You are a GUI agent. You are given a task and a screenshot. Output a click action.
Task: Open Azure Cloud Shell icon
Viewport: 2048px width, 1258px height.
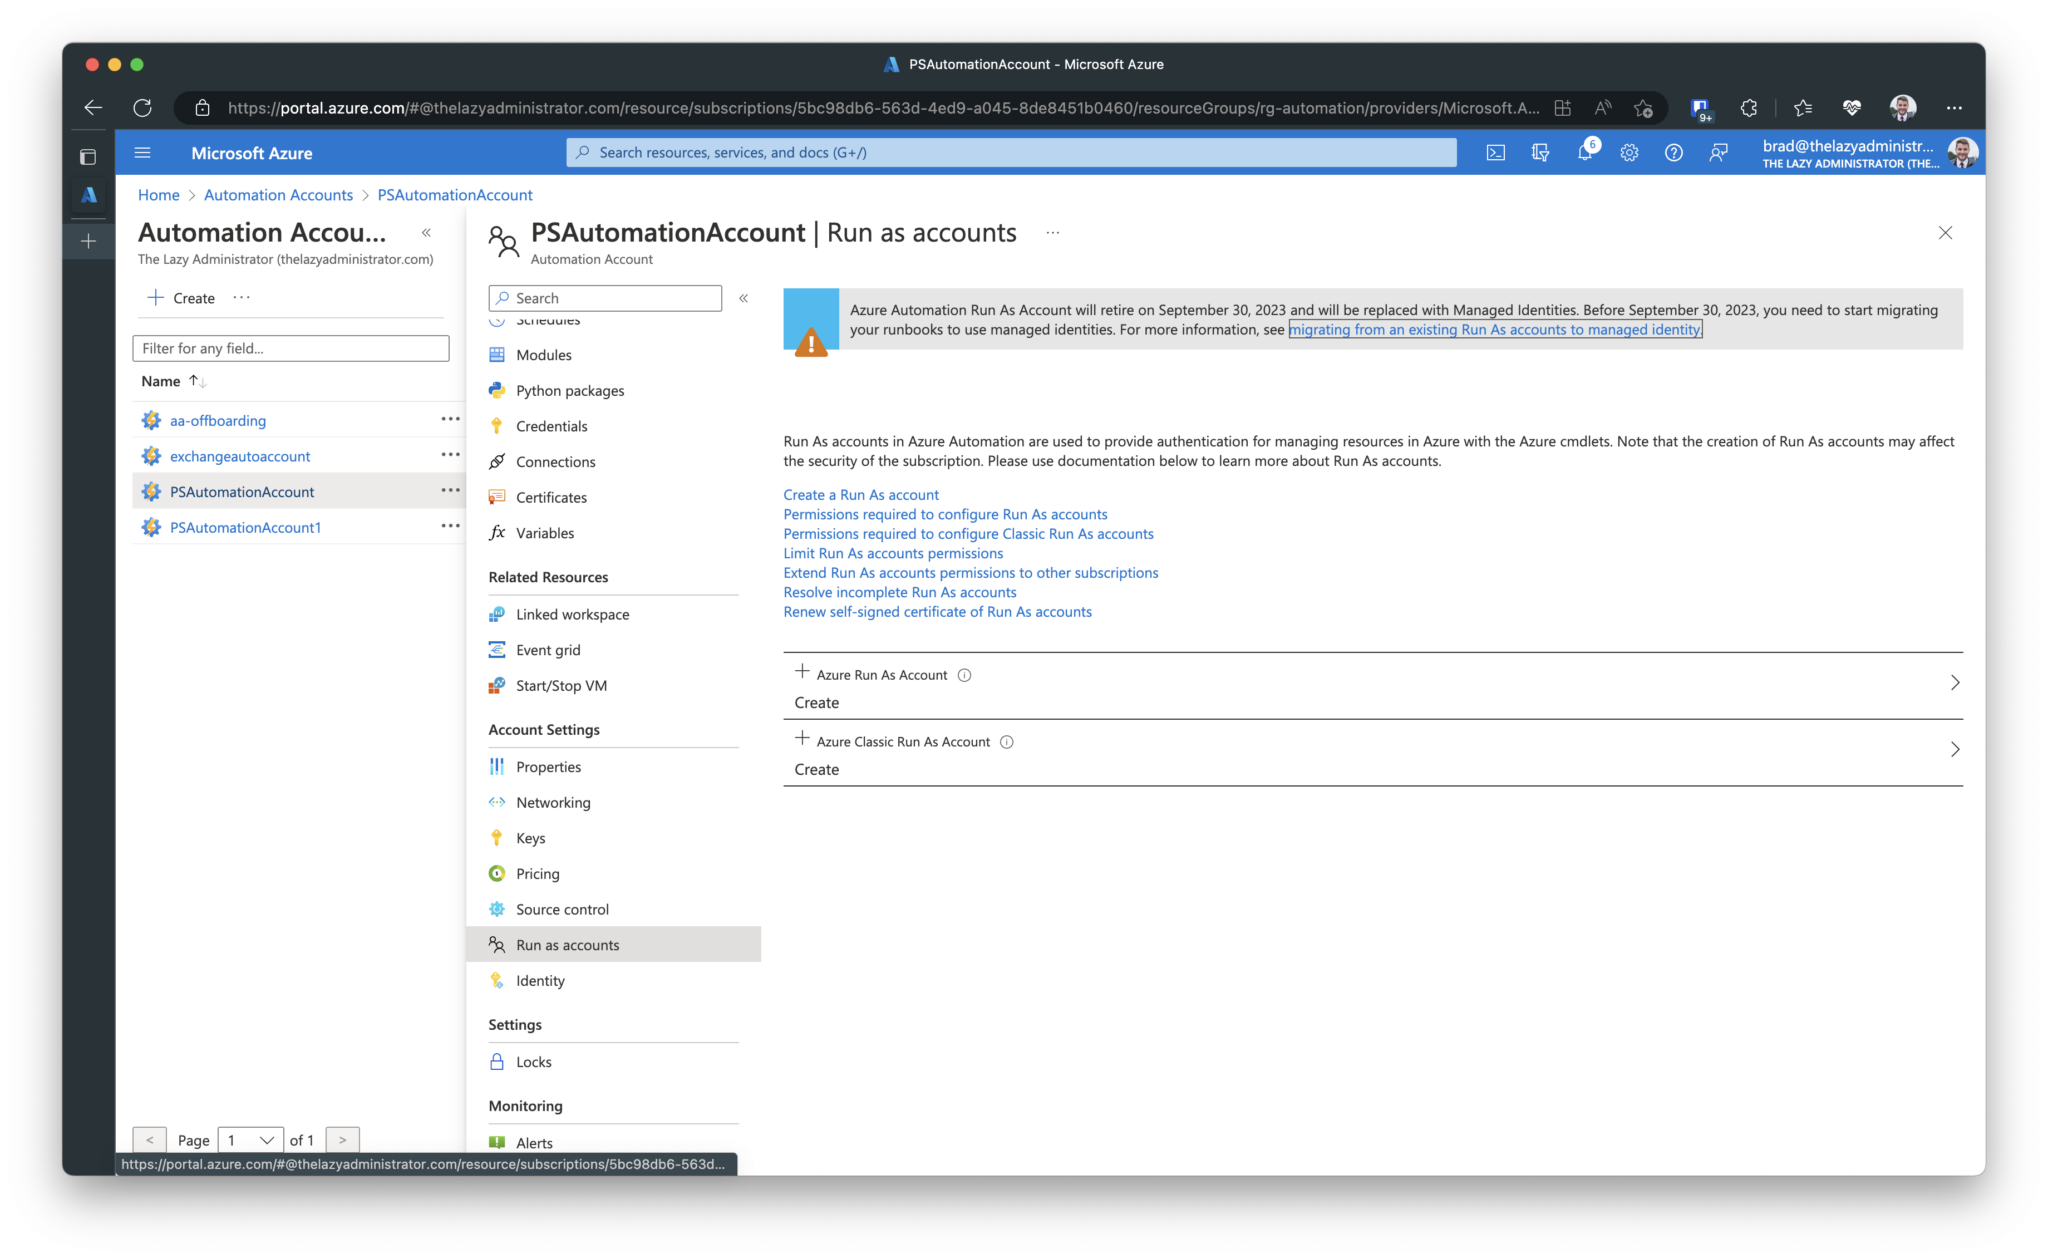(1495, 153)
